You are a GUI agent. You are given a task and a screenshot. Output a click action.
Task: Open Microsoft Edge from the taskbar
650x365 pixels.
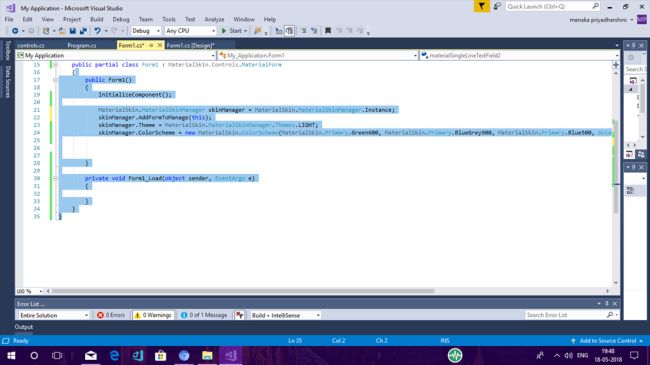[114, 355]
